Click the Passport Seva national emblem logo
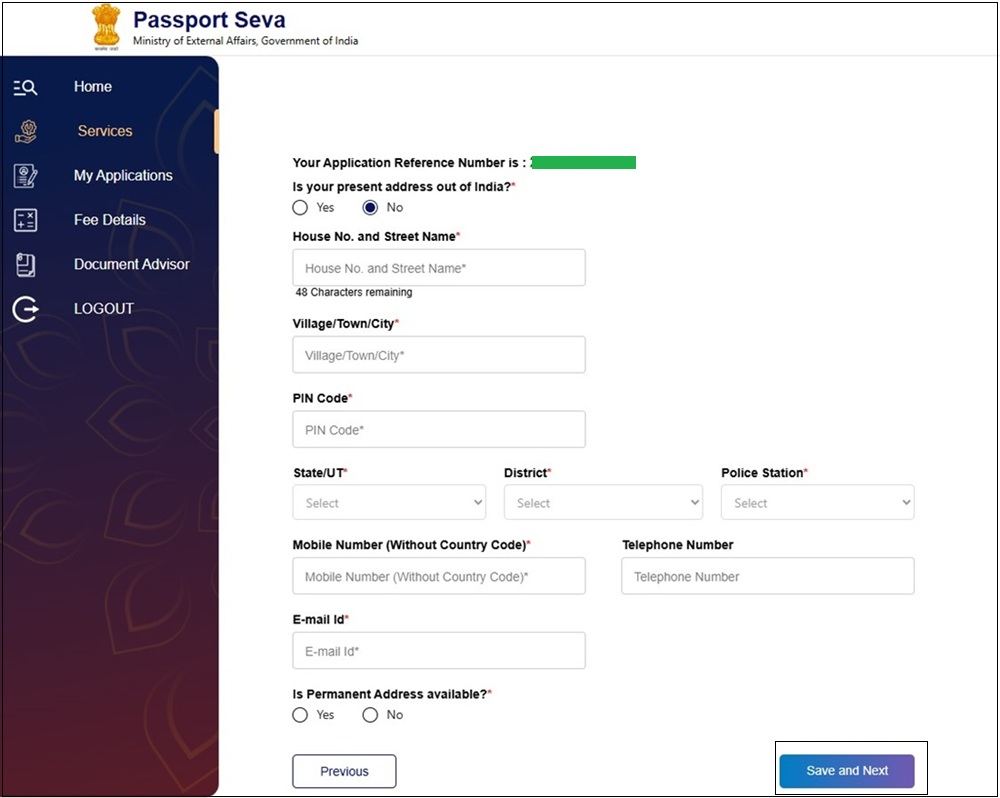Screen dimensions: 1000x798 pos(106,27)
